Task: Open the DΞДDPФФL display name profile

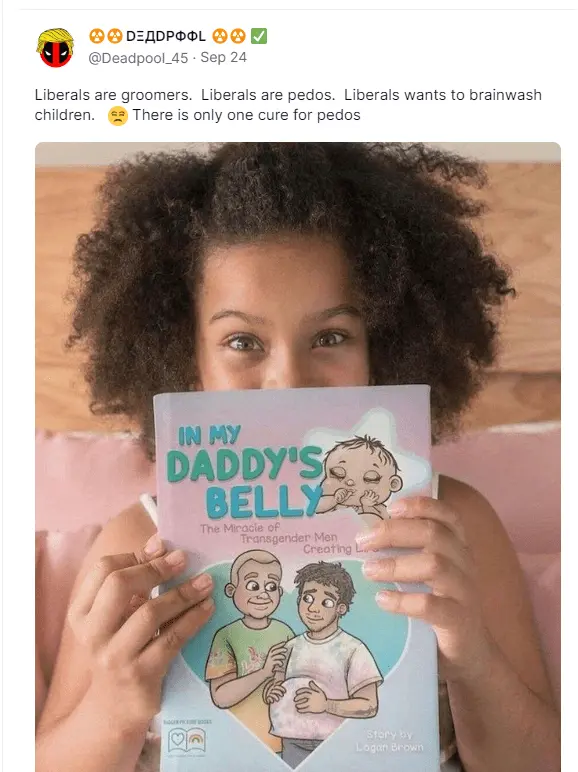Action: click(166, 36)
